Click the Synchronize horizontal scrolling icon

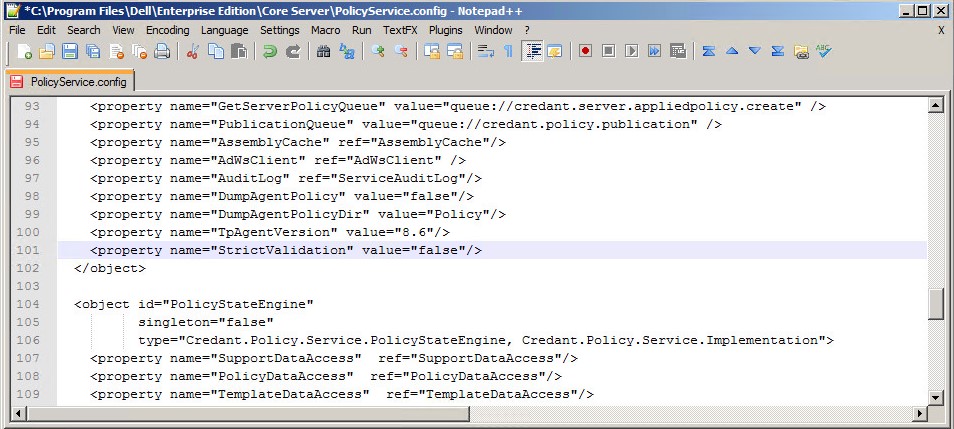455,52
